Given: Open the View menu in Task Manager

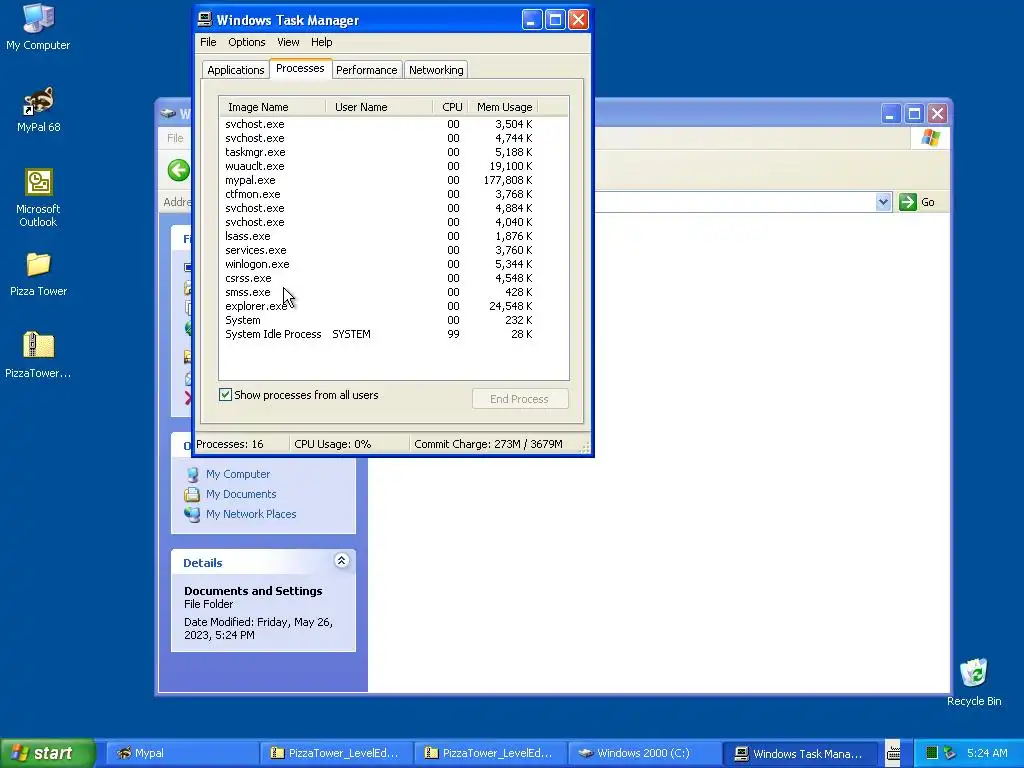Looking at the screenshot, I should [x=288, y=42].
